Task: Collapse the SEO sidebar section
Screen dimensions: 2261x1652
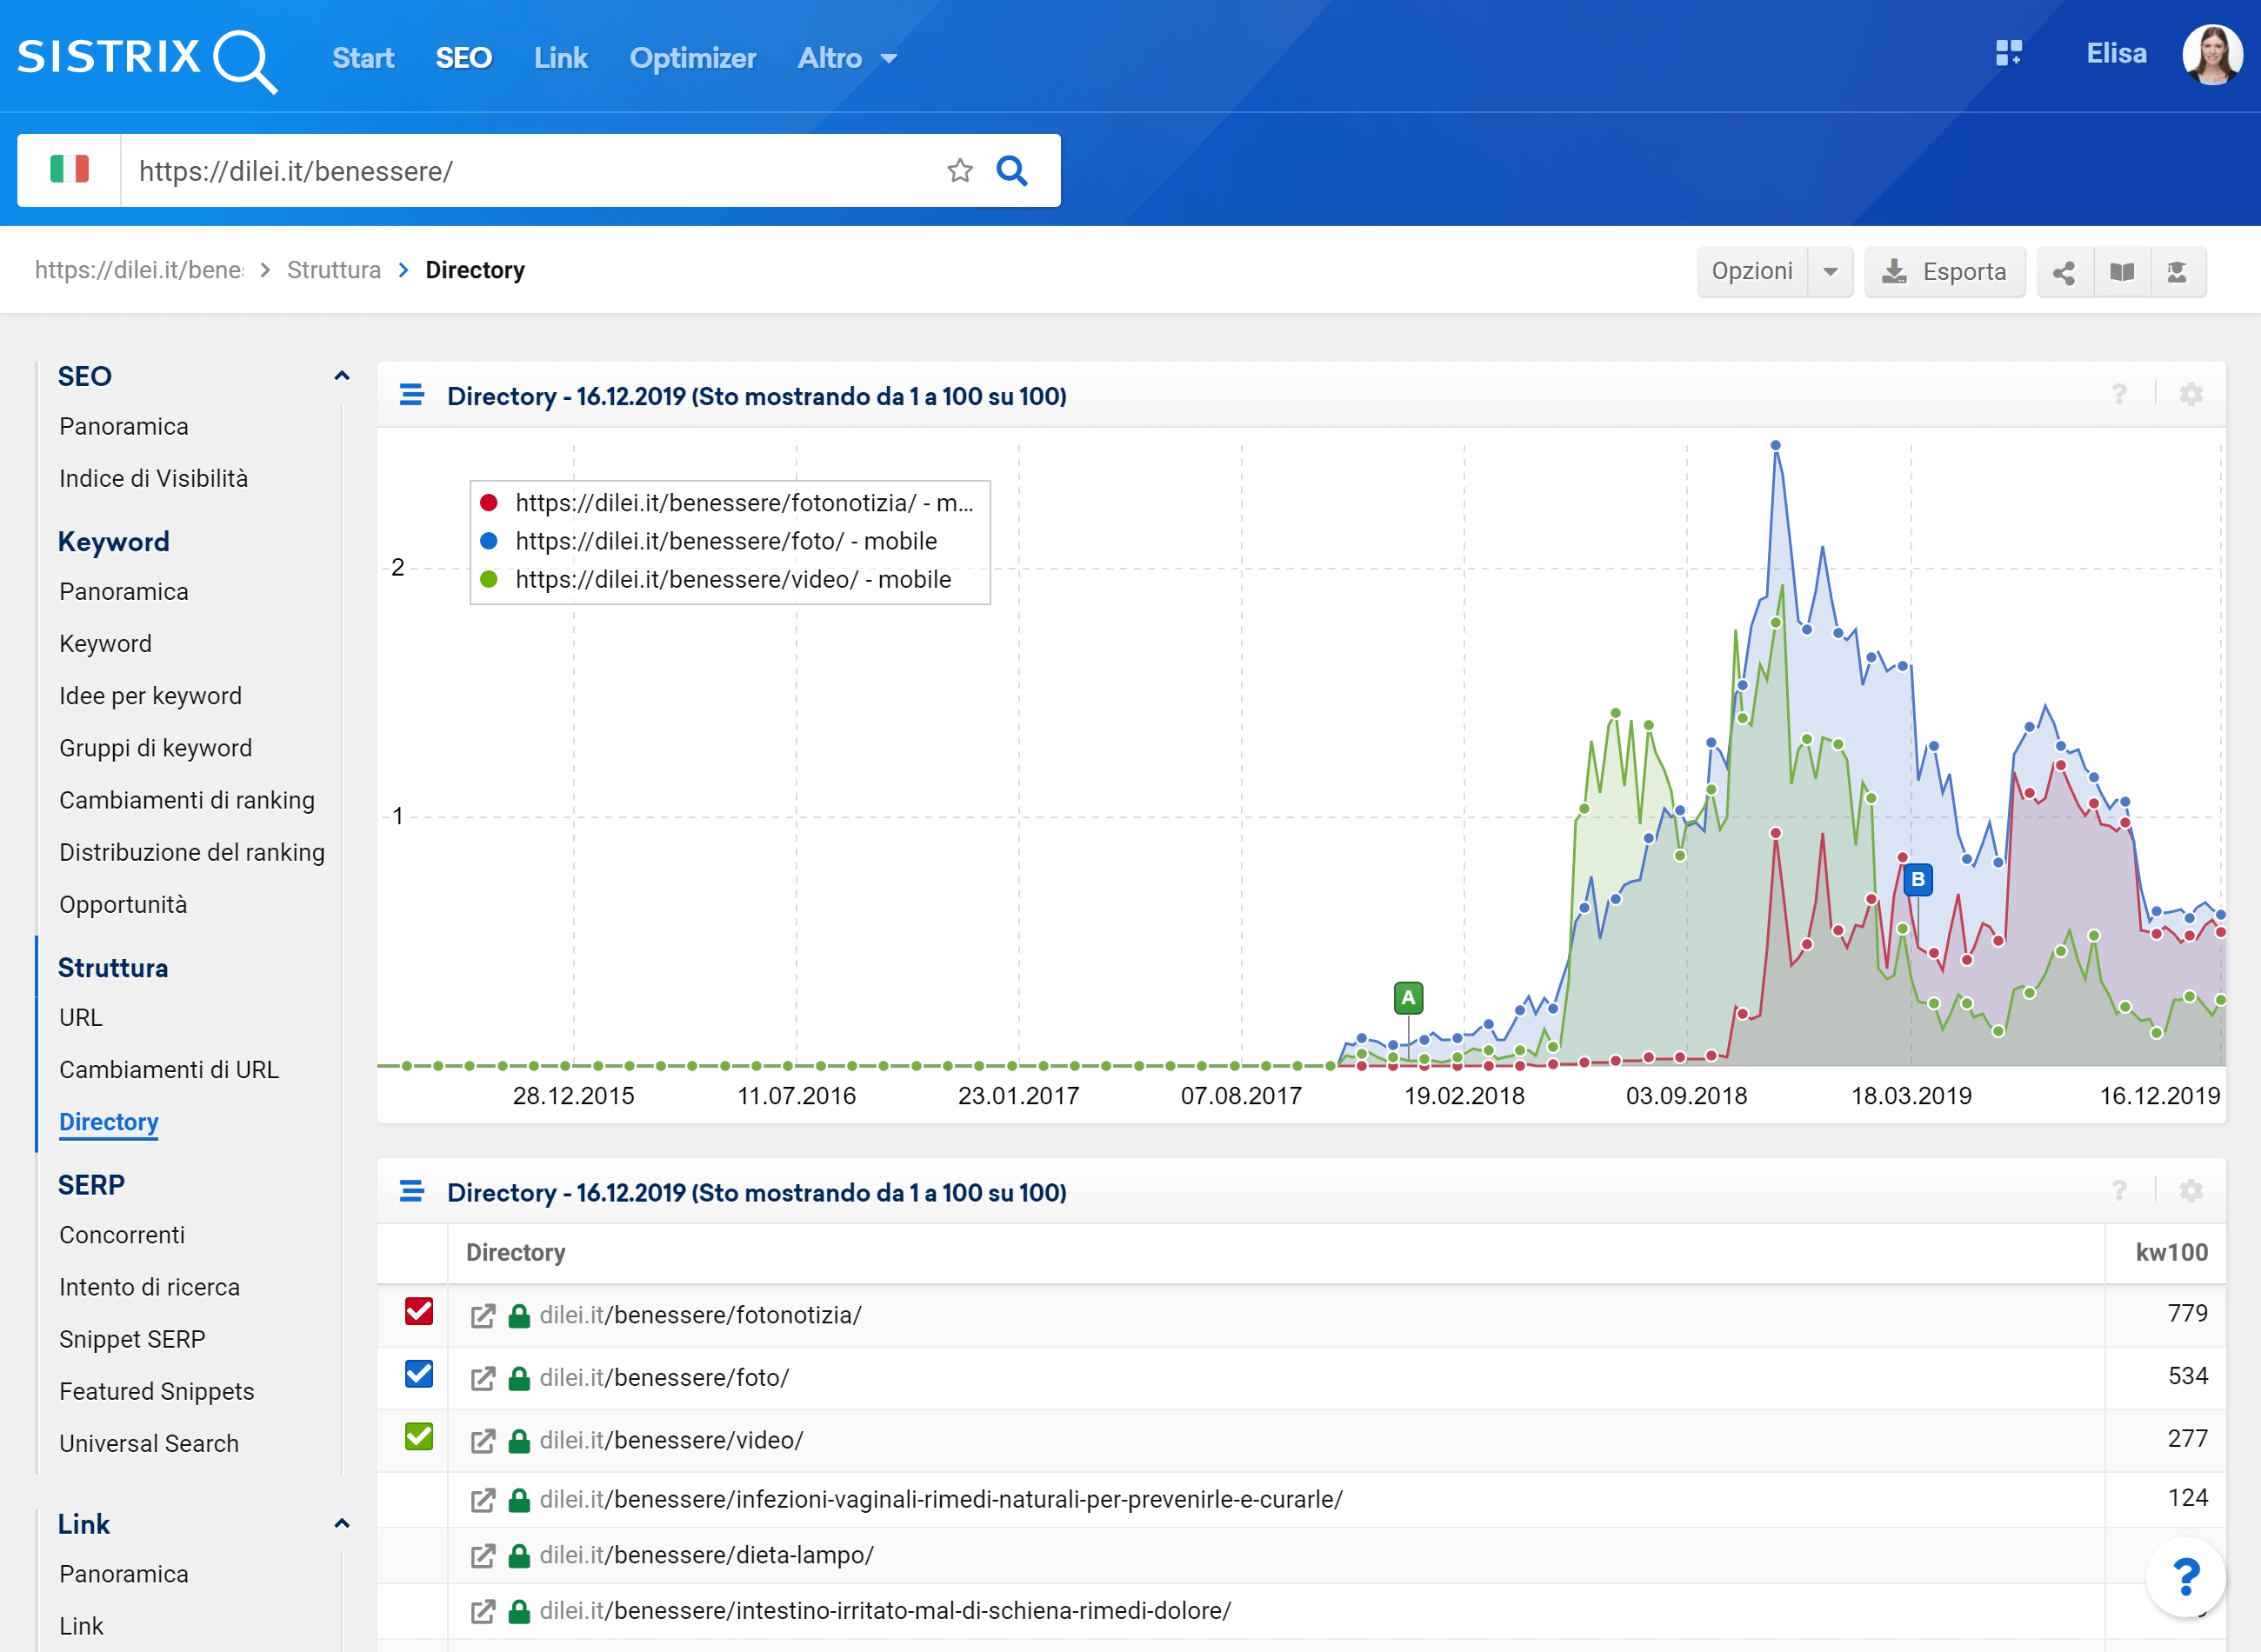Action: (341, 376)
